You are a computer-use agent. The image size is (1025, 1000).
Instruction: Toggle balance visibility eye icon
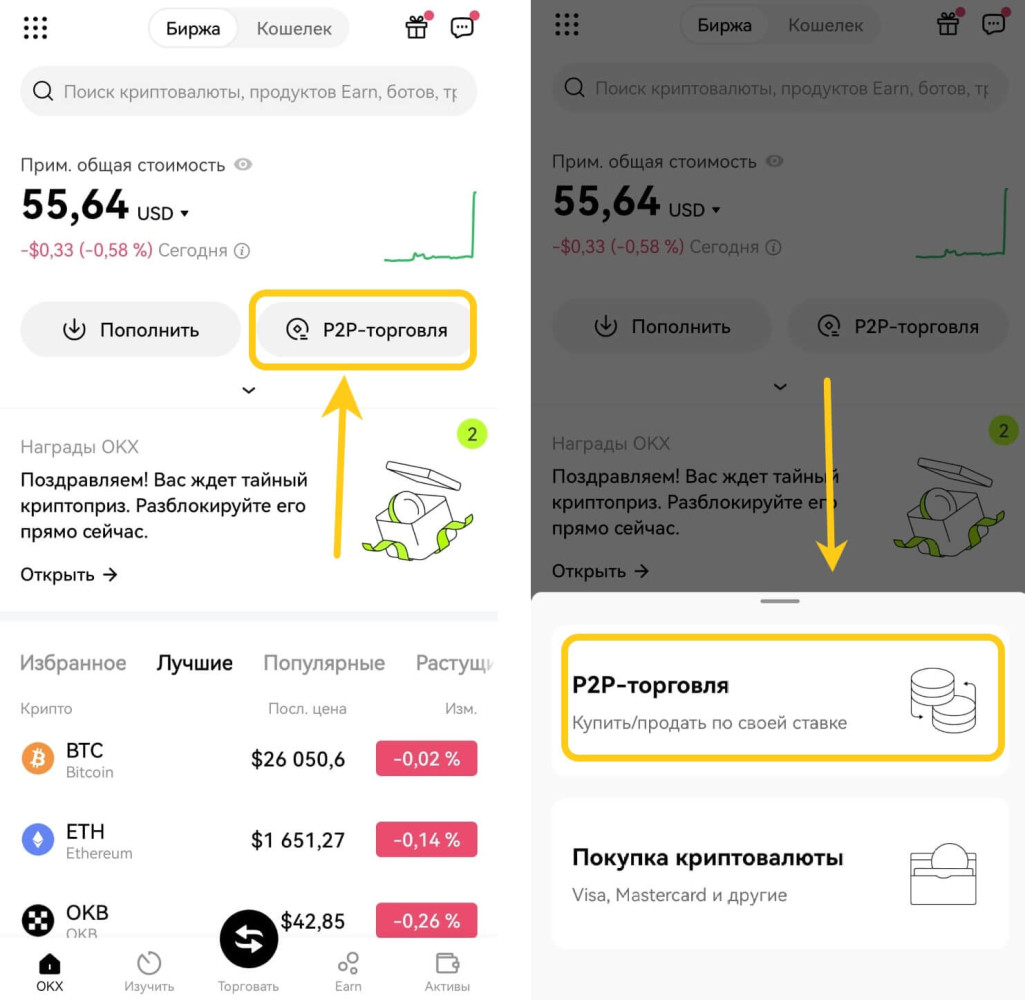click(243, 164)
